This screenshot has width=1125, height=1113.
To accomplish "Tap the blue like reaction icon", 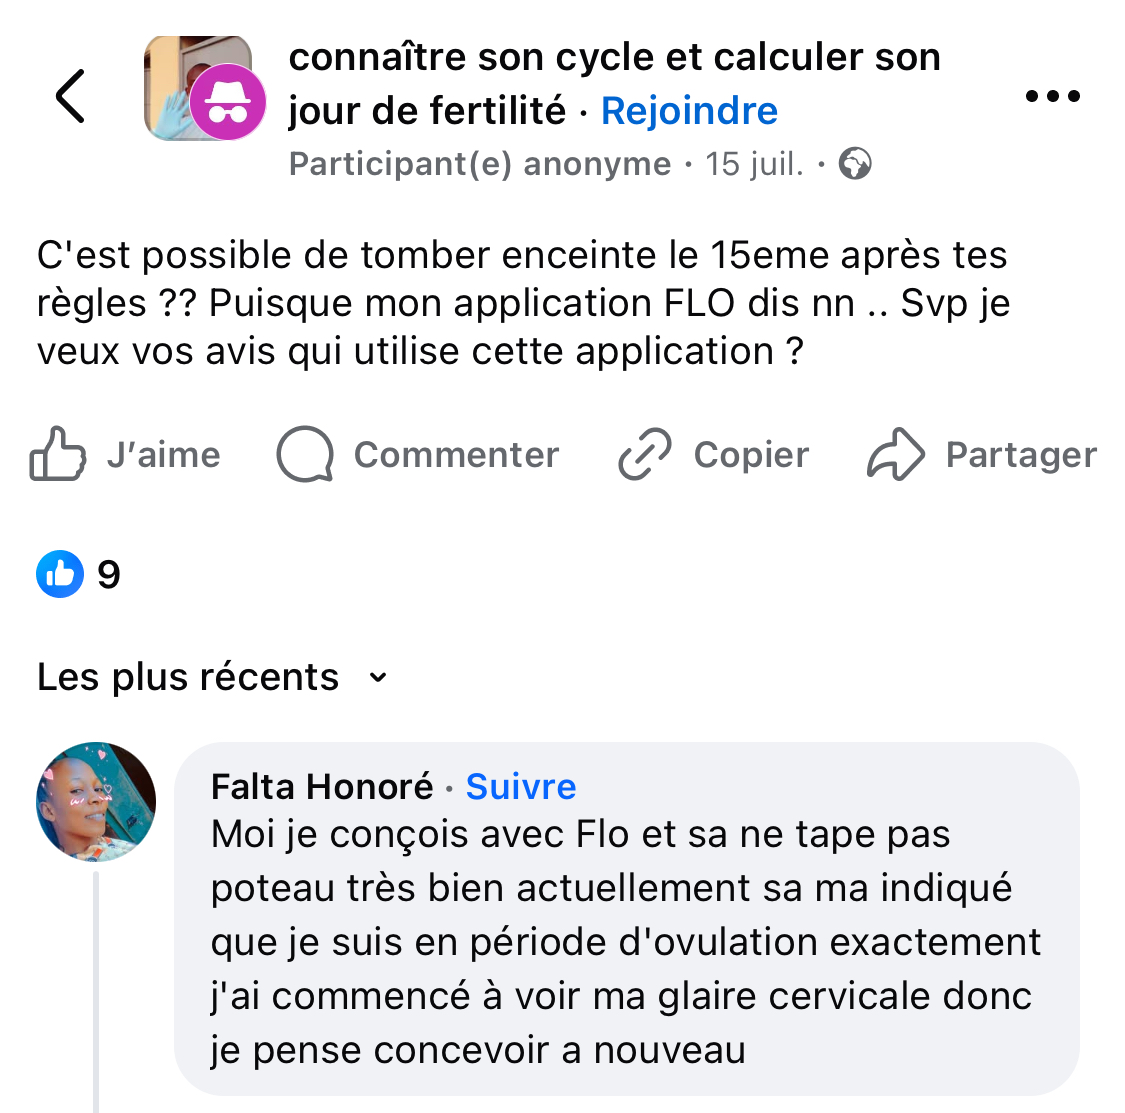I will click(60, 574).
